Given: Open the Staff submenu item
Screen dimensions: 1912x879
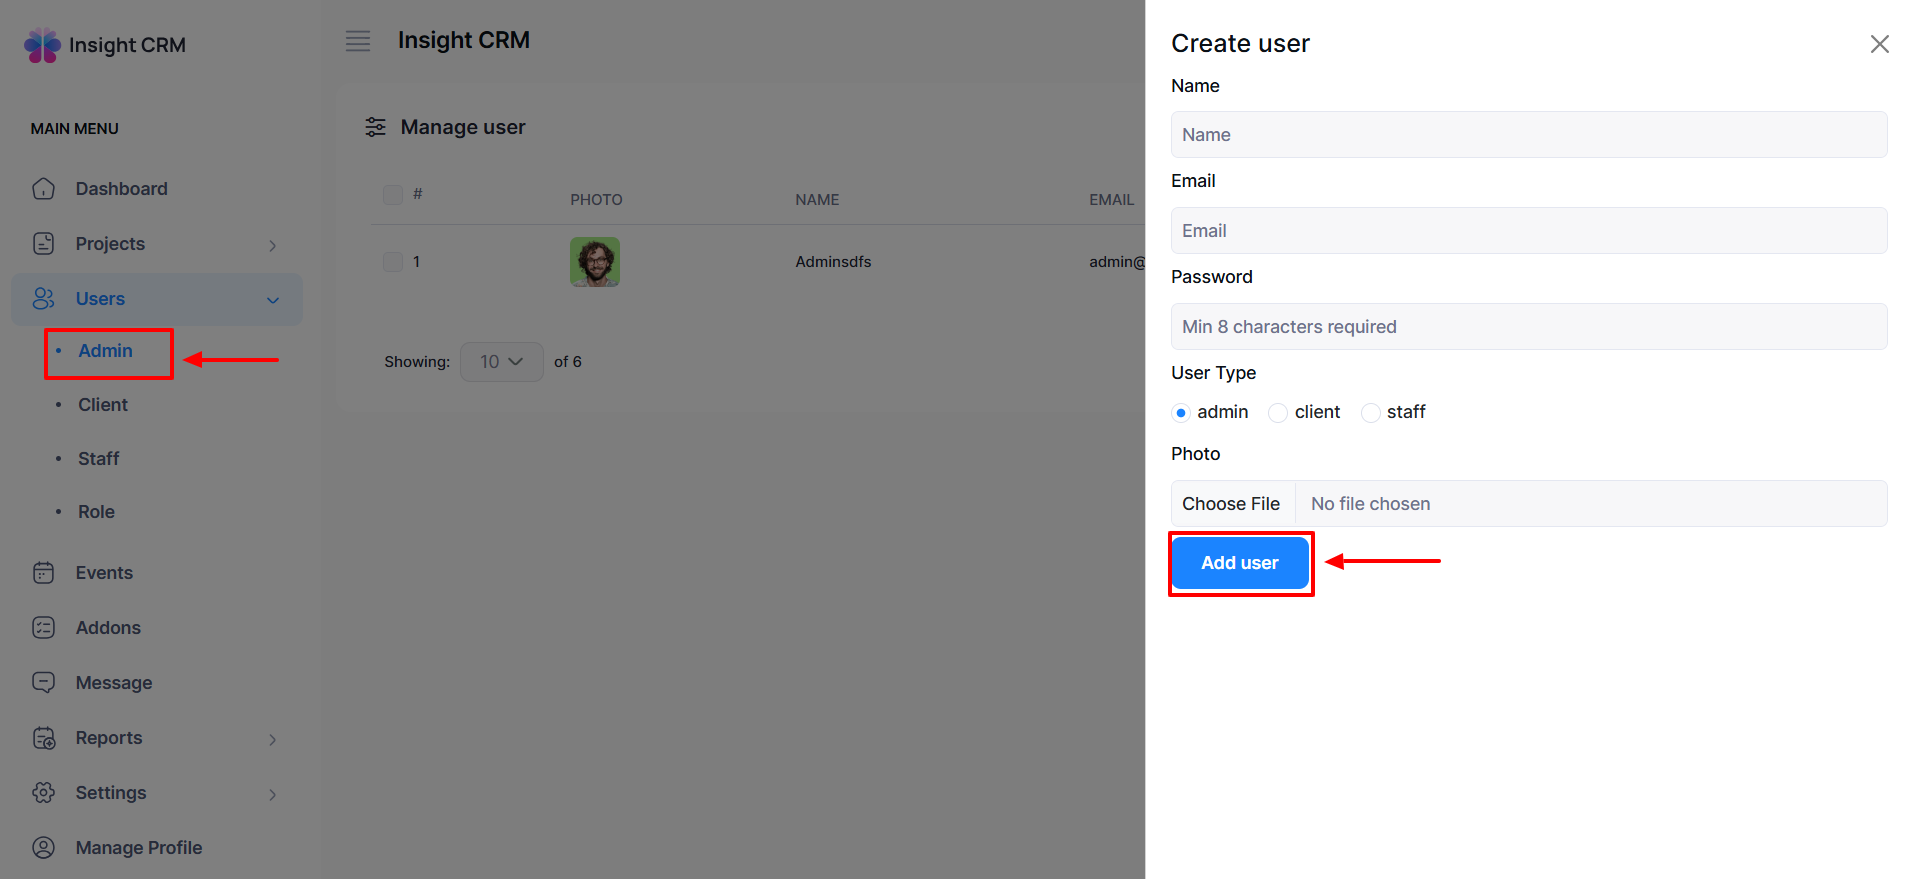Looking at the screenshot, I should 98,459.
